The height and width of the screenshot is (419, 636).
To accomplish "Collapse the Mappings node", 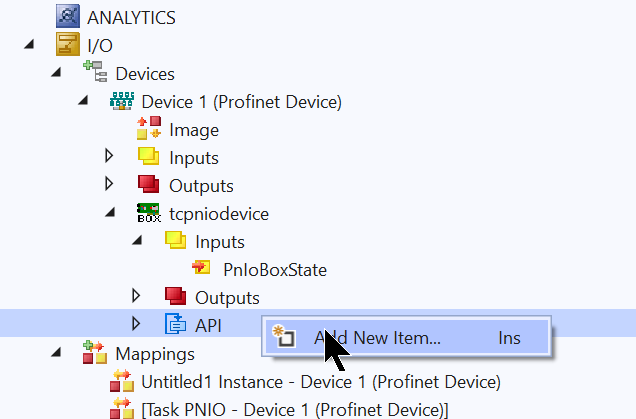I will coord(56,352).
